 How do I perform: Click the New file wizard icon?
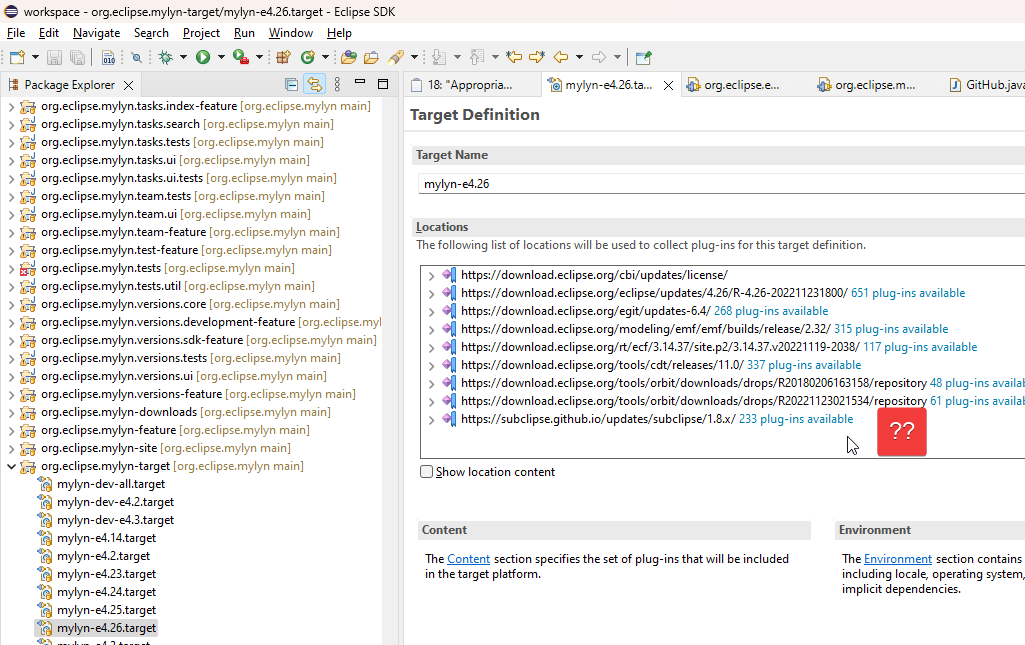pos(17,58)
